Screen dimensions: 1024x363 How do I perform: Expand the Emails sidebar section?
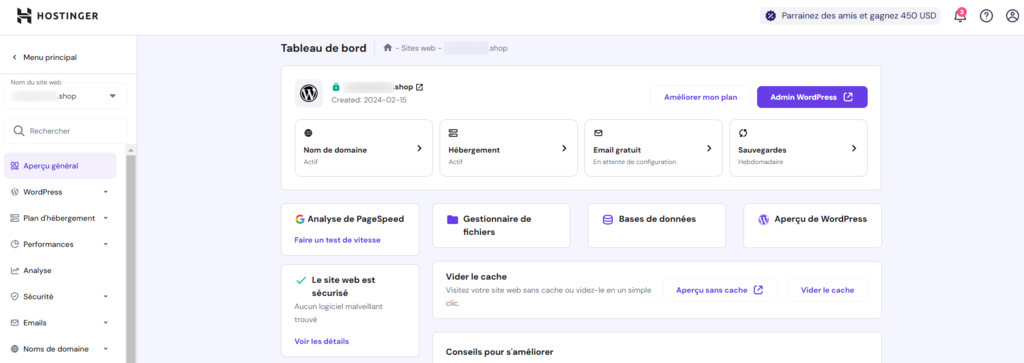[105, 323]
